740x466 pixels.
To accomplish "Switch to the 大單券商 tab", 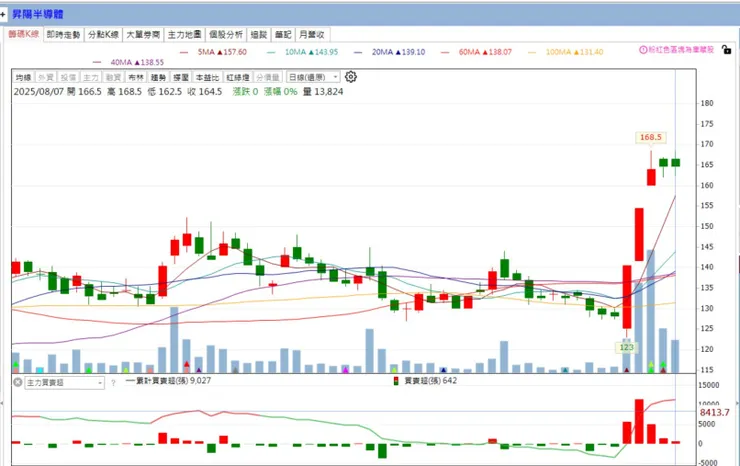I will click(x=143, y=34).
